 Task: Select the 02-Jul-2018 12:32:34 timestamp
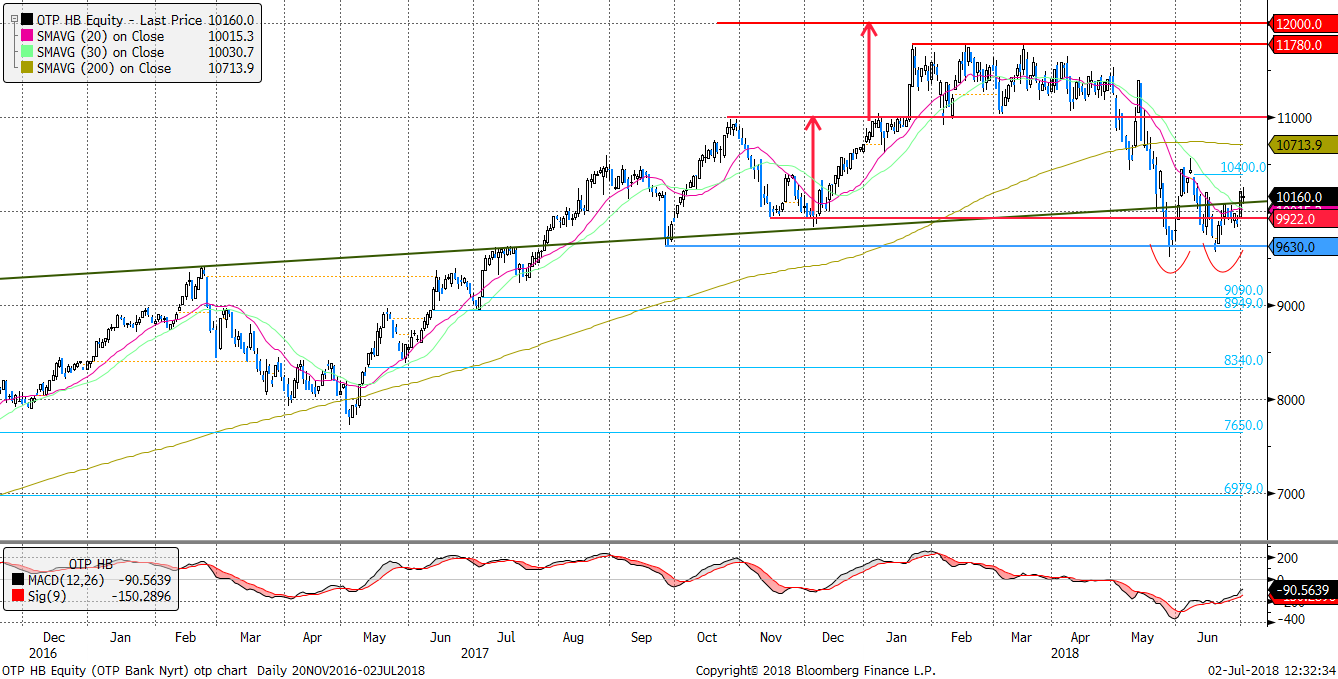coord(1272,670)
